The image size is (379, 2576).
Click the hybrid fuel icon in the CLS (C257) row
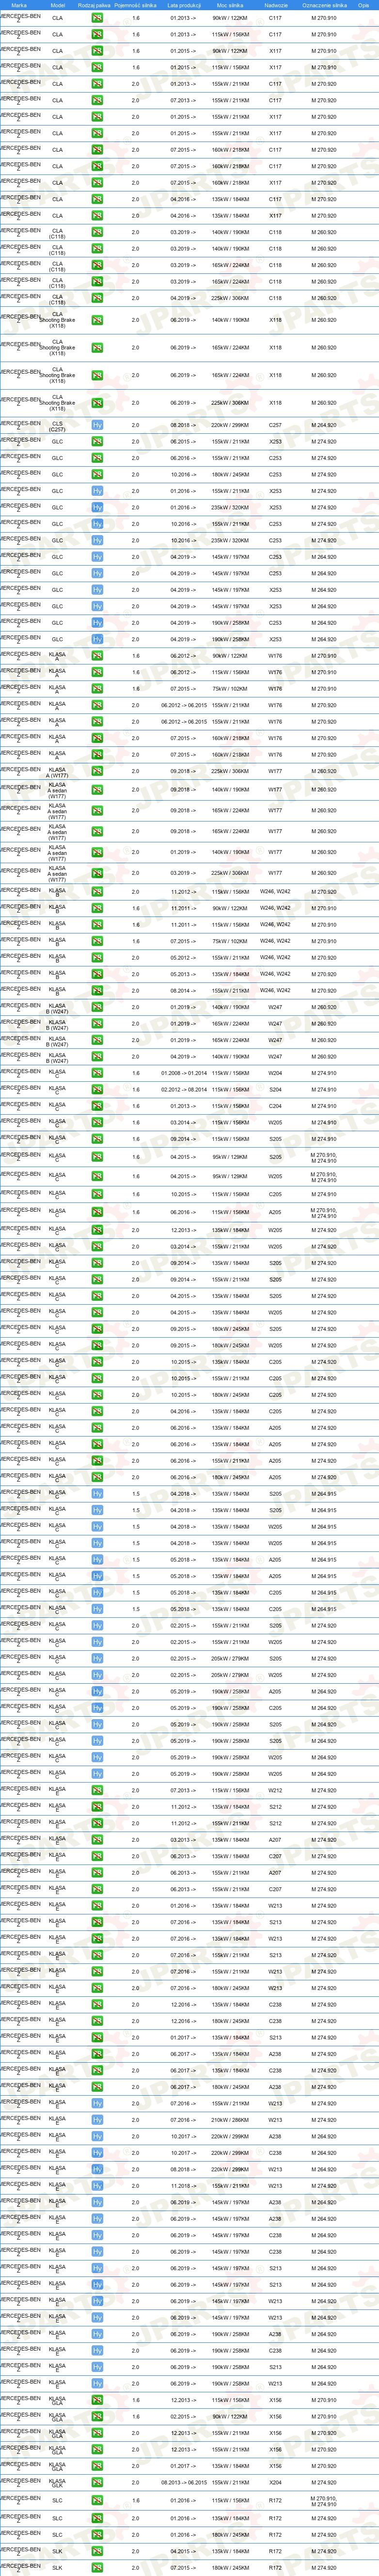tap(97, 425)
